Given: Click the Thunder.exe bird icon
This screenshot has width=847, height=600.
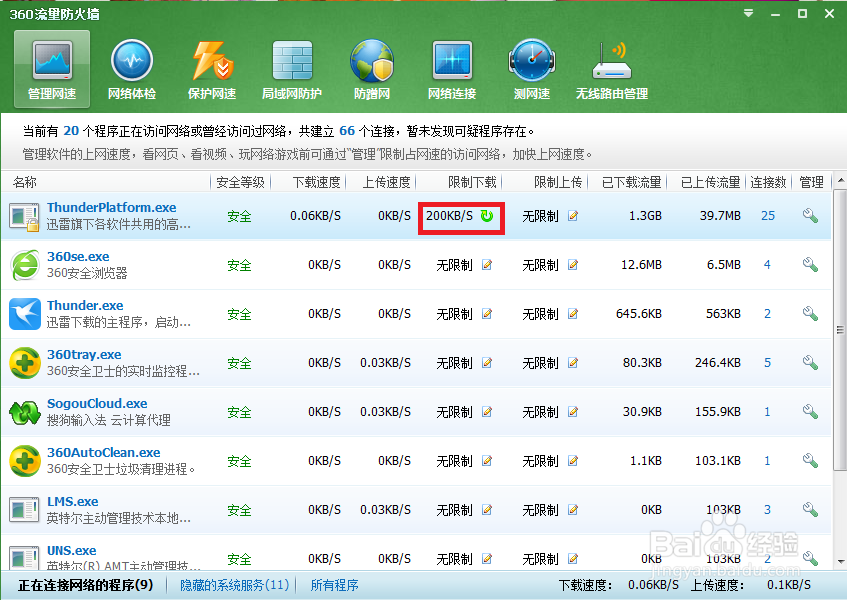Looking at the screenshot, I should pos(25,314).
